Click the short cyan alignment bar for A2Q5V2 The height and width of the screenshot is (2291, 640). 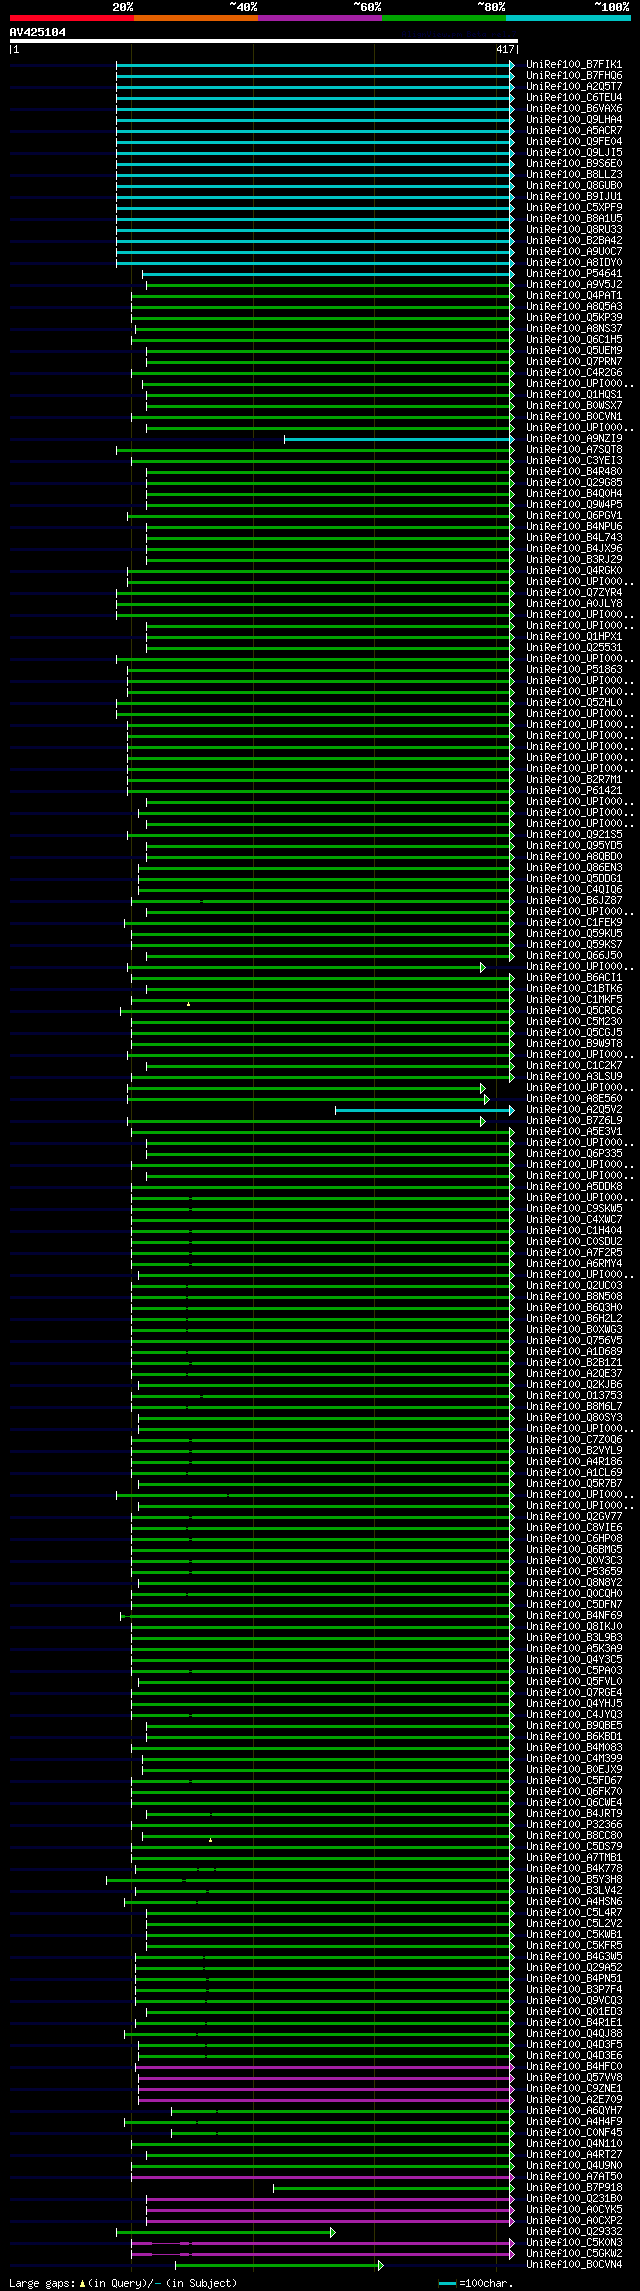[424, 1110]
